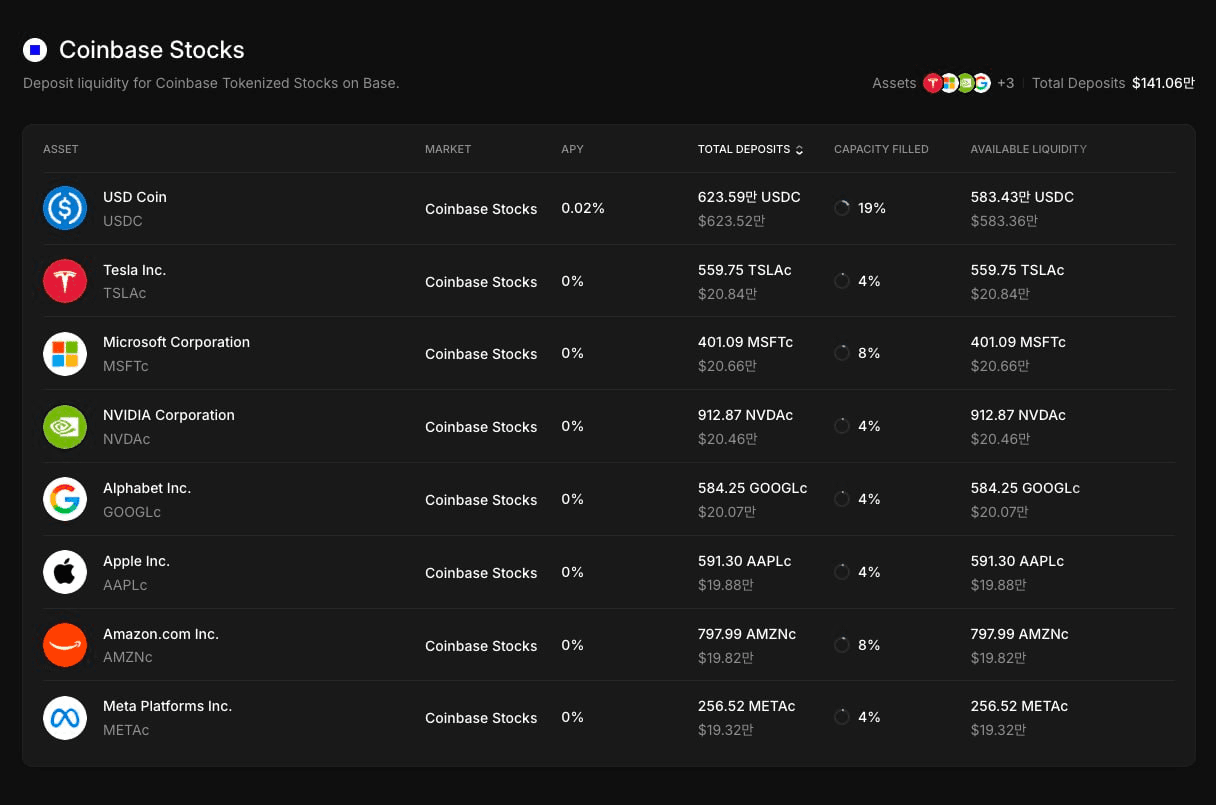Click the Coinbase Stocks page title
The image size is (1216, 805).
(152, 49)
